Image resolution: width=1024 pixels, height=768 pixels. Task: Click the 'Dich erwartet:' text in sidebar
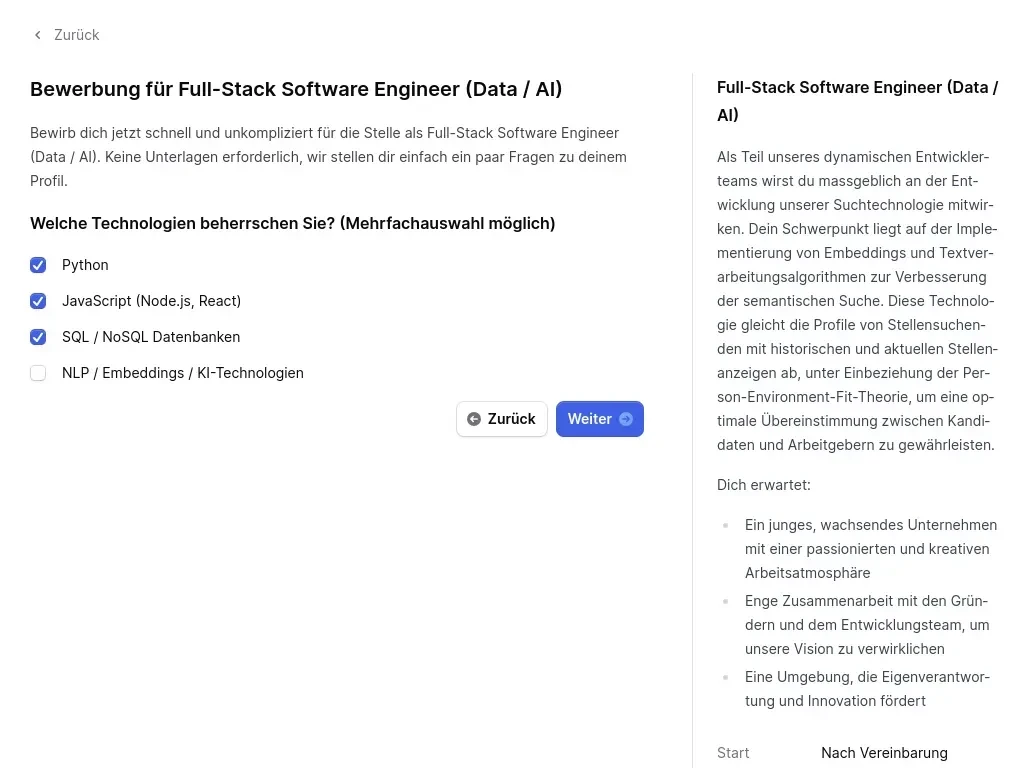coord(764,485)
